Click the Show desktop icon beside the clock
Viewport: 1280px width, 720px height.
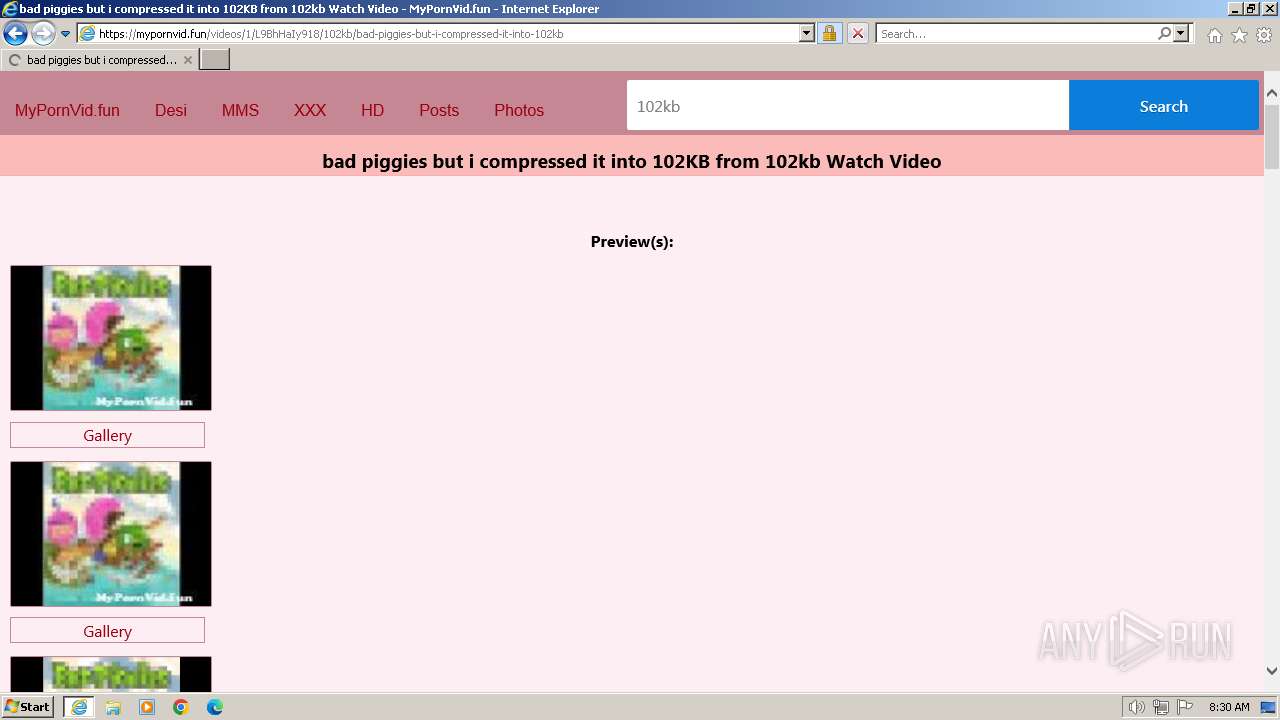[x=1268, y=707]
